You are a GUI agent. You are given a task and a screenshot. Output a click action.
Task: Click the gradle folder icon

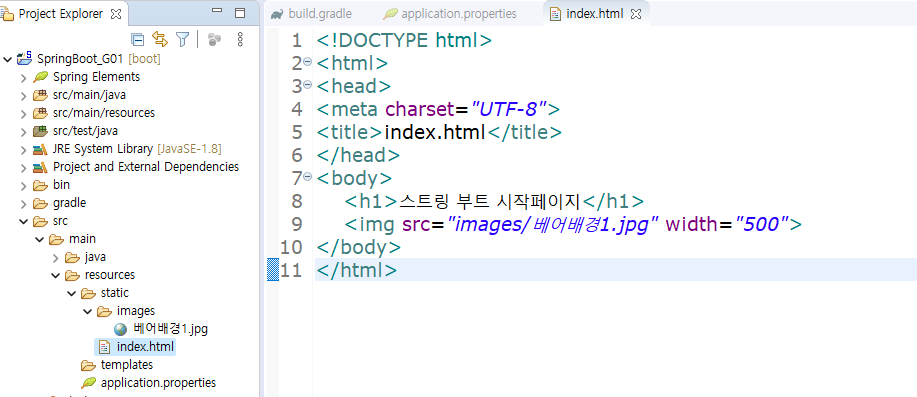point(40,203)
